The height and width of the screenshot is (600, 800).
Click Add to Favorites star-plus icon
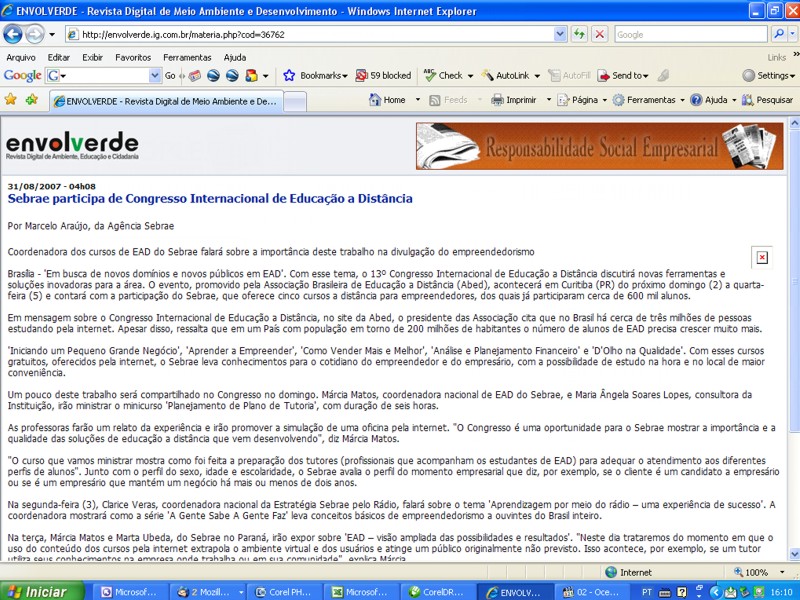tap(31, 100)
